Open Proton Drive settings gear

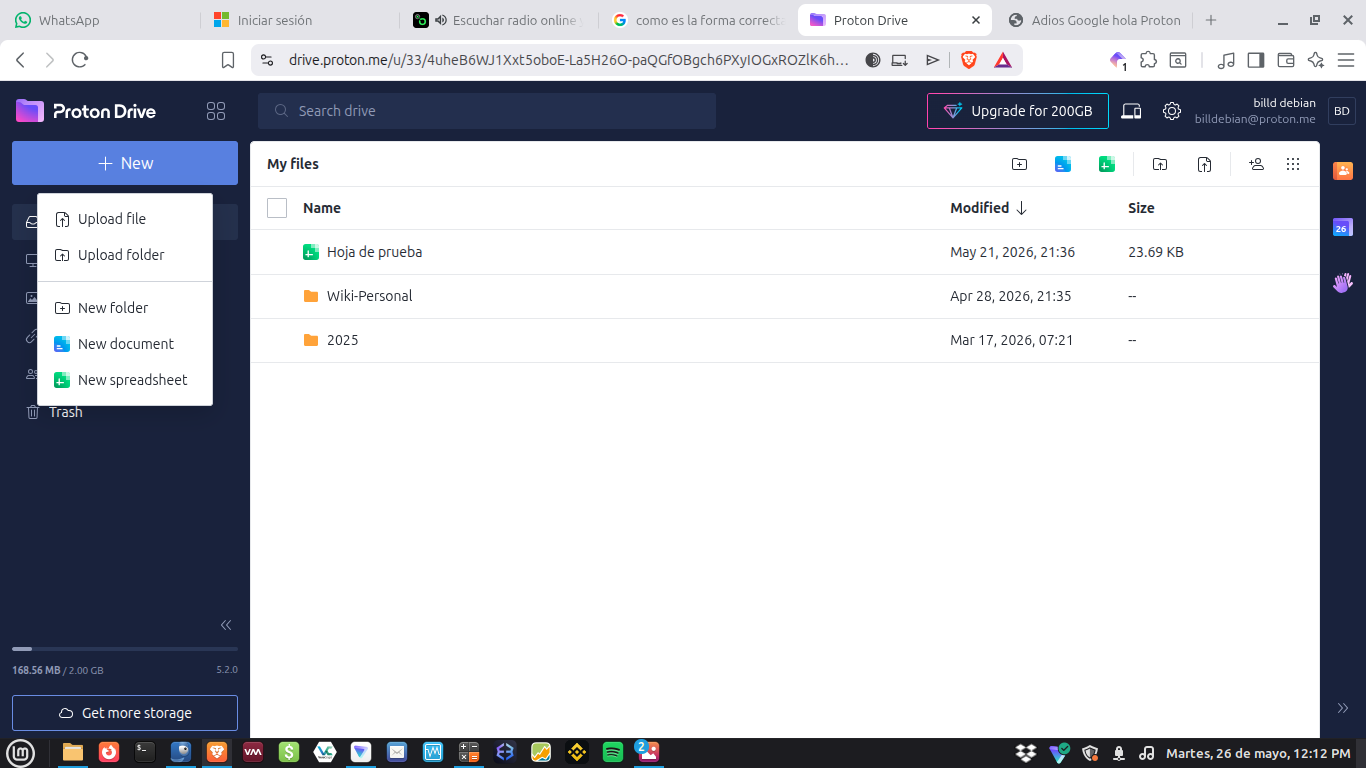point(1172,111)
